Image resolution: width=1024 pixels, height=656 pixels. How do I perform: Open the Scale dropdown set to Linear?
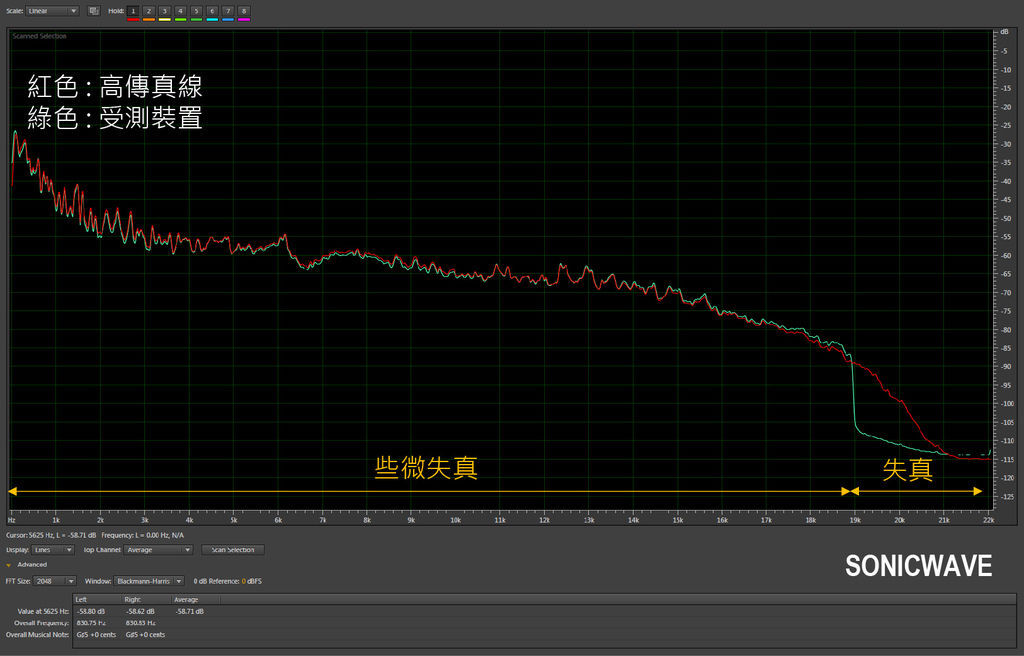[53, 11]
